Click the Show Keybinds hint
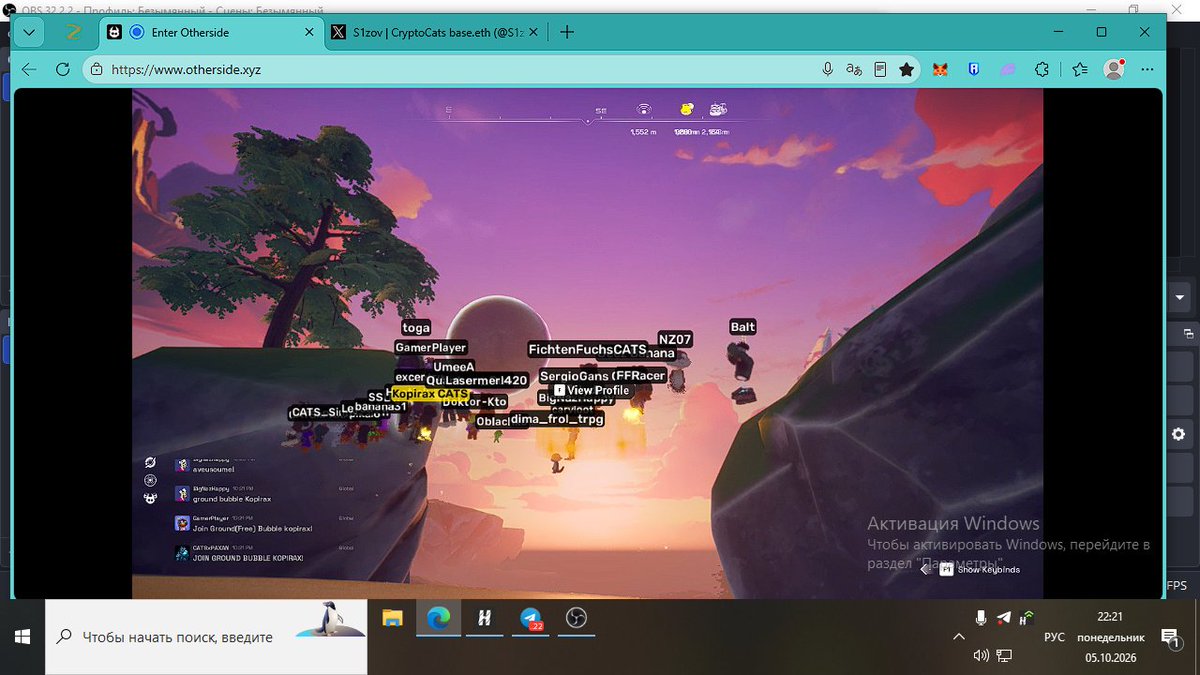 (x=980, y=569)
